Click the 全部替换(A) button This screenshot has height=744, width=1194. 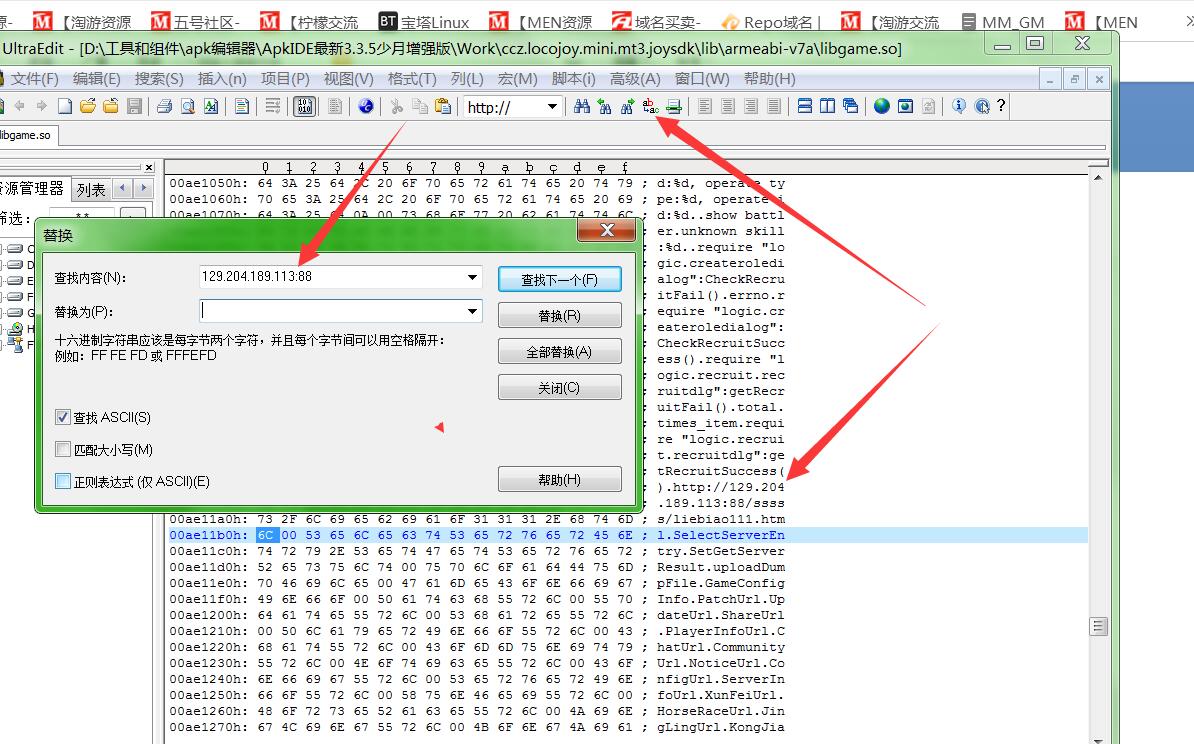coord(559,351)
